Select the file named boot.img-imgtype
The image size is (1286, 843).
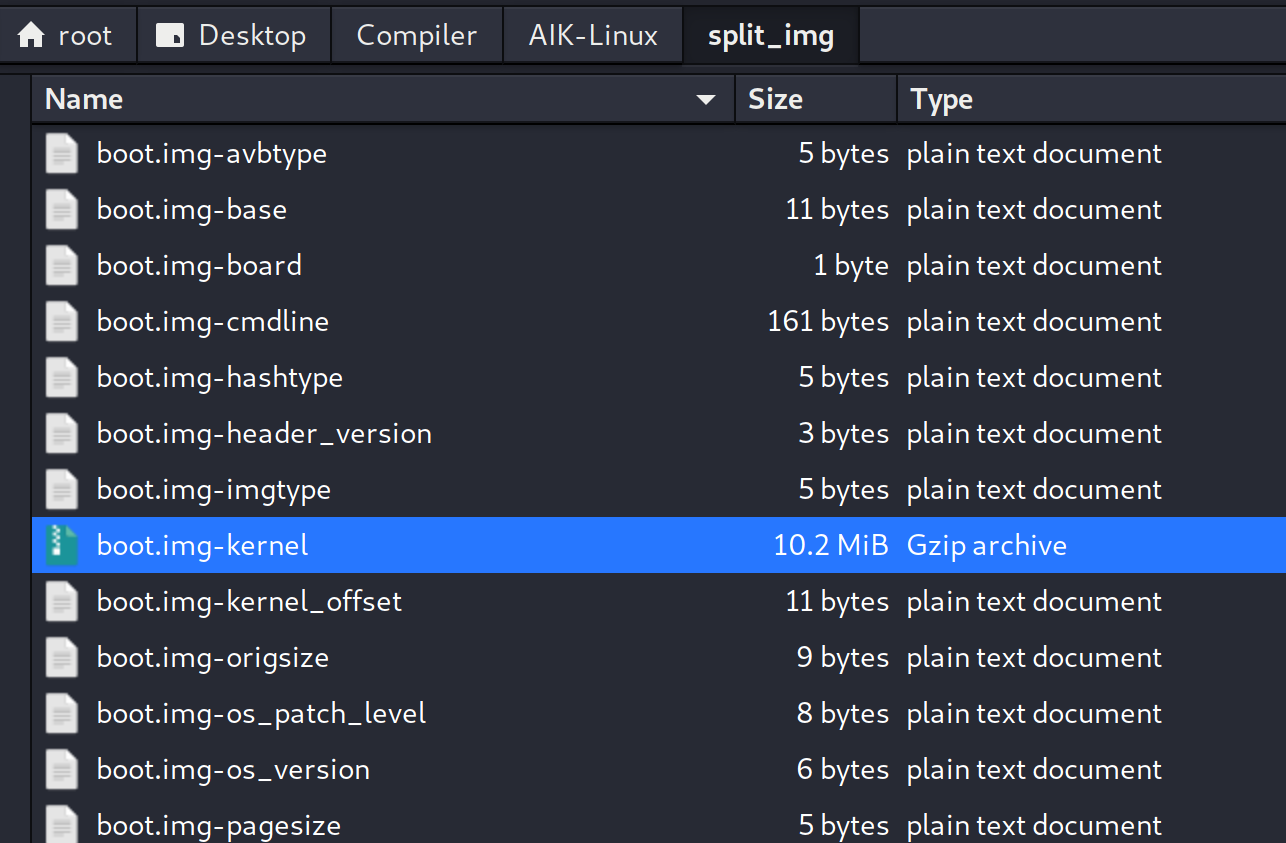coord(214,490)
